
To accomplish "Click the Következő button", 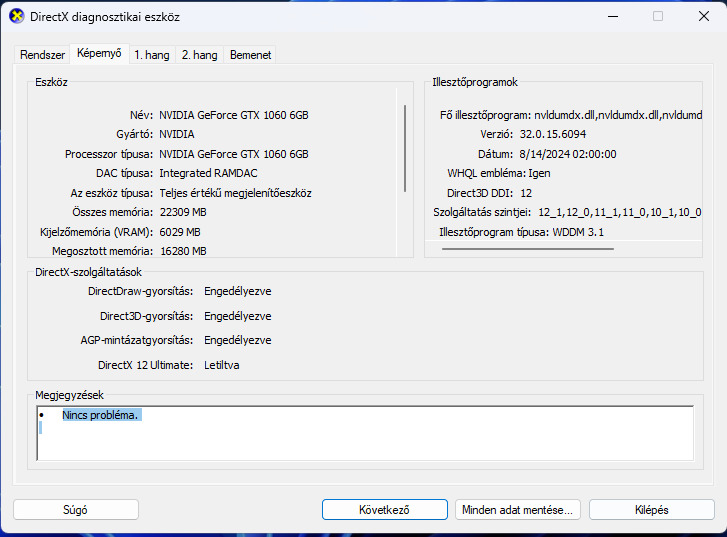I will coord(384,510).
